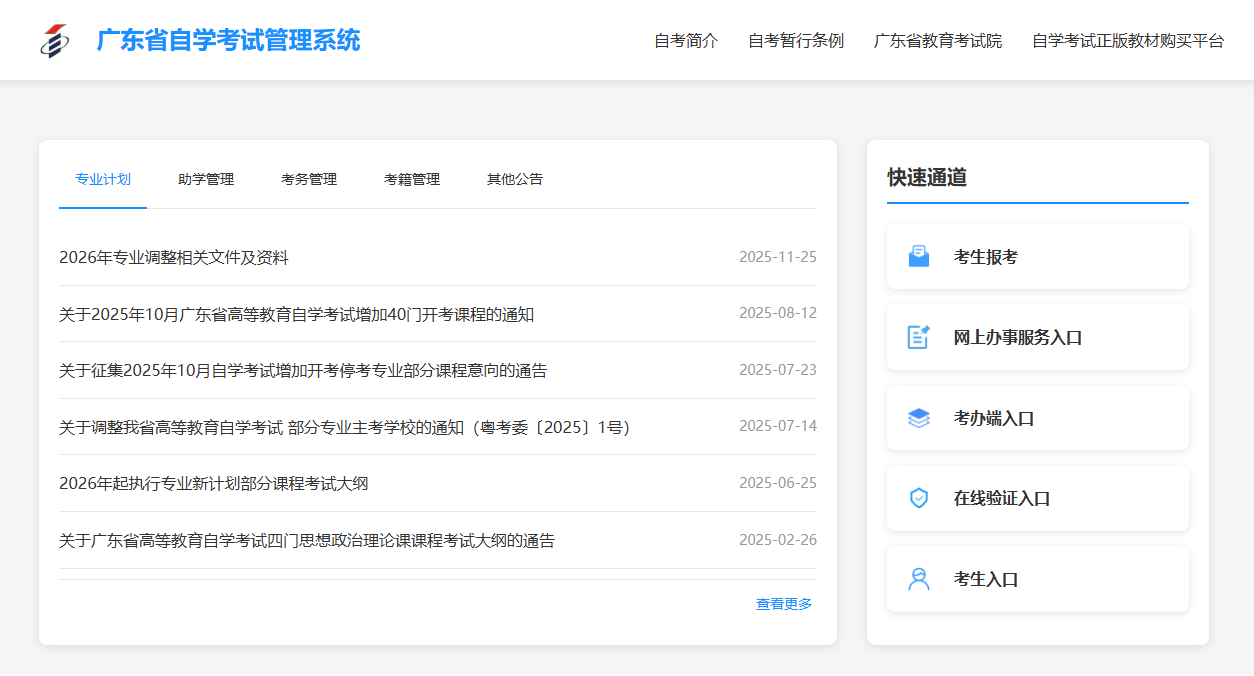Viewport: 1254px width, 676px height.
Task: Read 2026年起执行专业新计划部分课程考试大纲
Action: tap(214, 484)
